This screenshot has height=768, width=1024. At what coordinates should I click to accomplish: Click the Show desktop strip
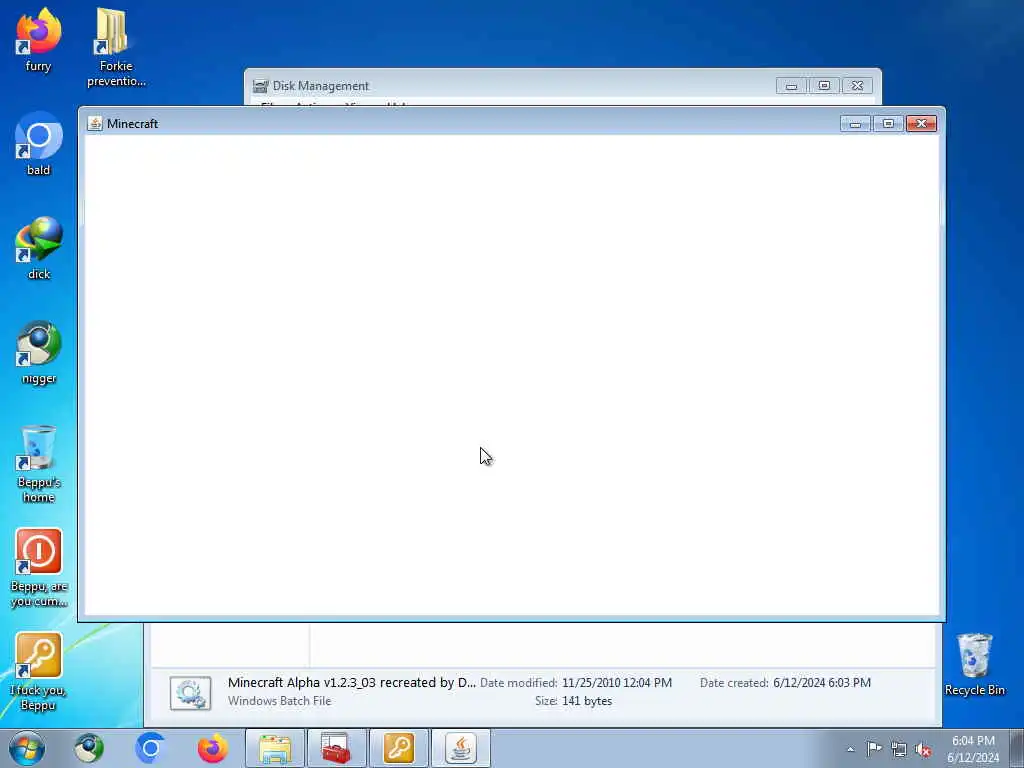point(1017,748)
